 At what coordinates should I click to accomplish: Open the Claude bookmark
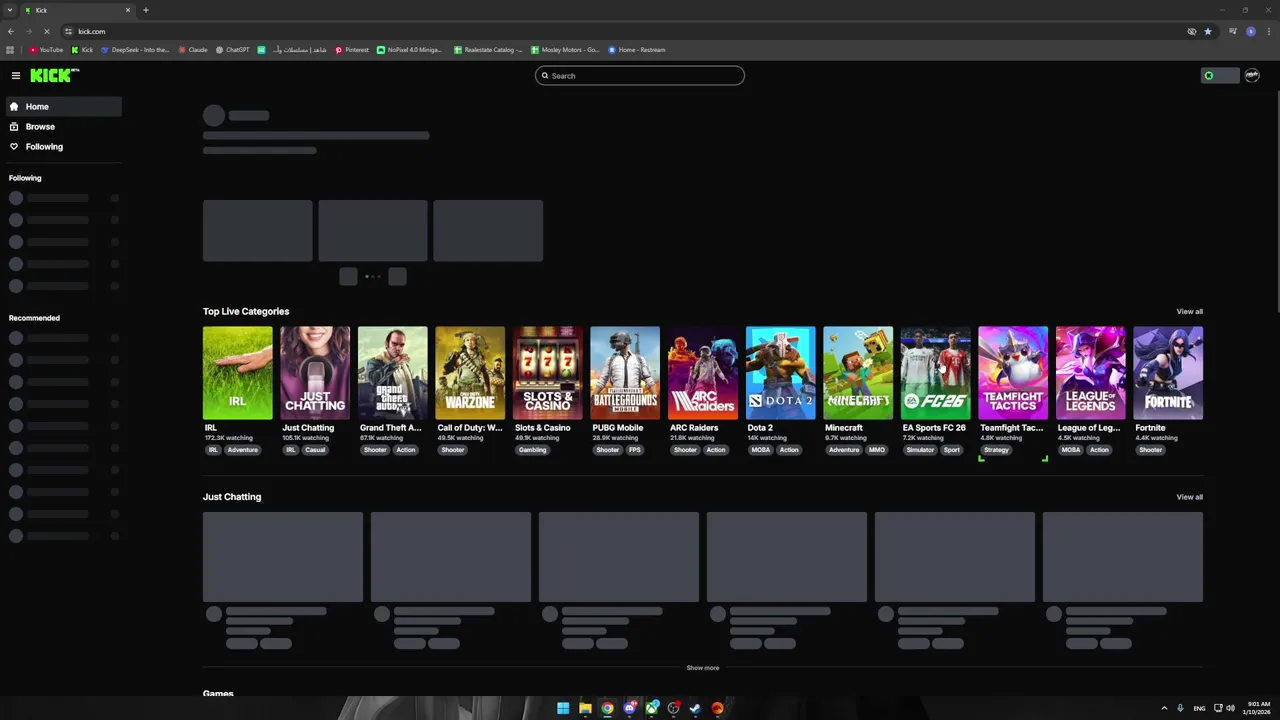click(x=192, y=49)
